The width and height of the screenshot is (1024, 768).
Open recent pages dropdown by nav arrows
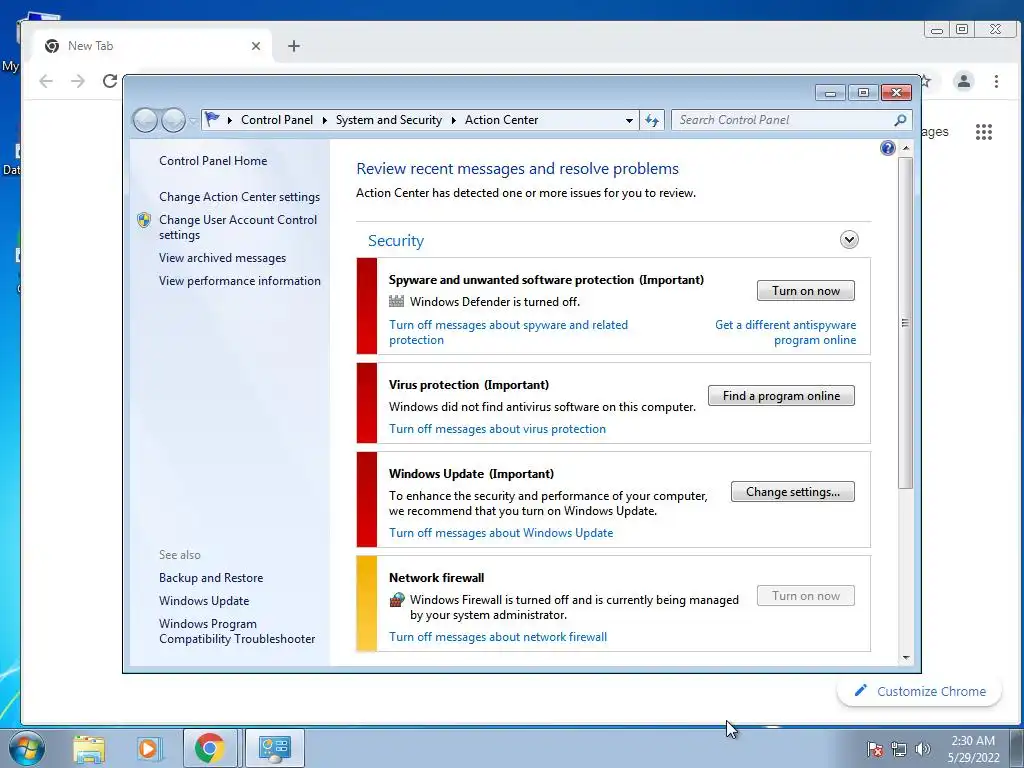point(193,121)
